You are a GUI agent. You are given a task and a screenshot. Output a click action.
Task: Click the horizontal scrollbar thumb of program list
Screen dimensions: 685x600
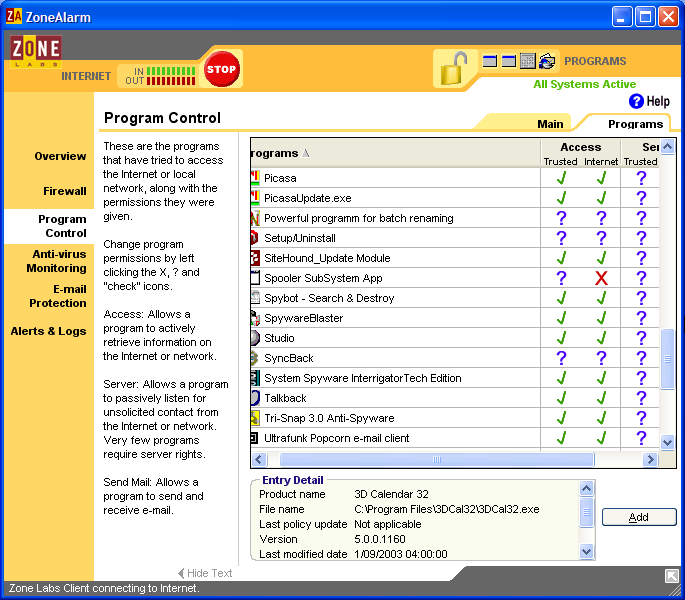tap(437, 459)
